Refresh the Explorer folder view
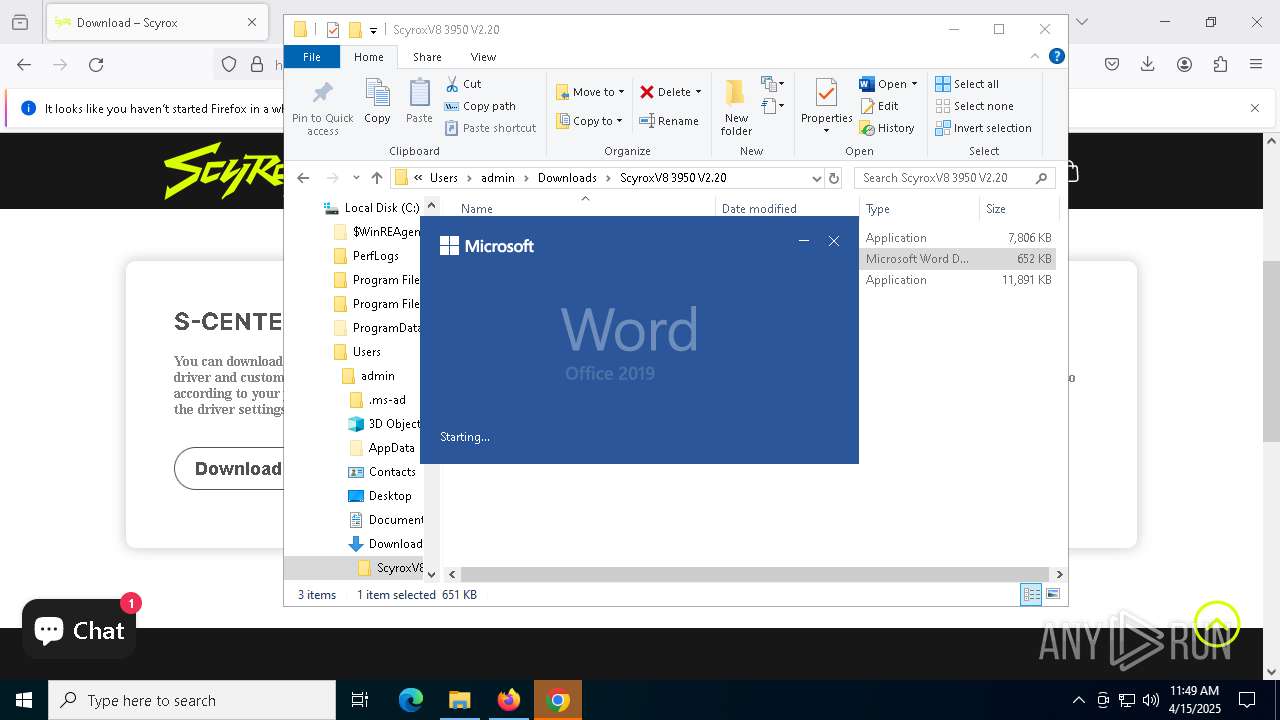1280x720 pixels. point(834,178)
